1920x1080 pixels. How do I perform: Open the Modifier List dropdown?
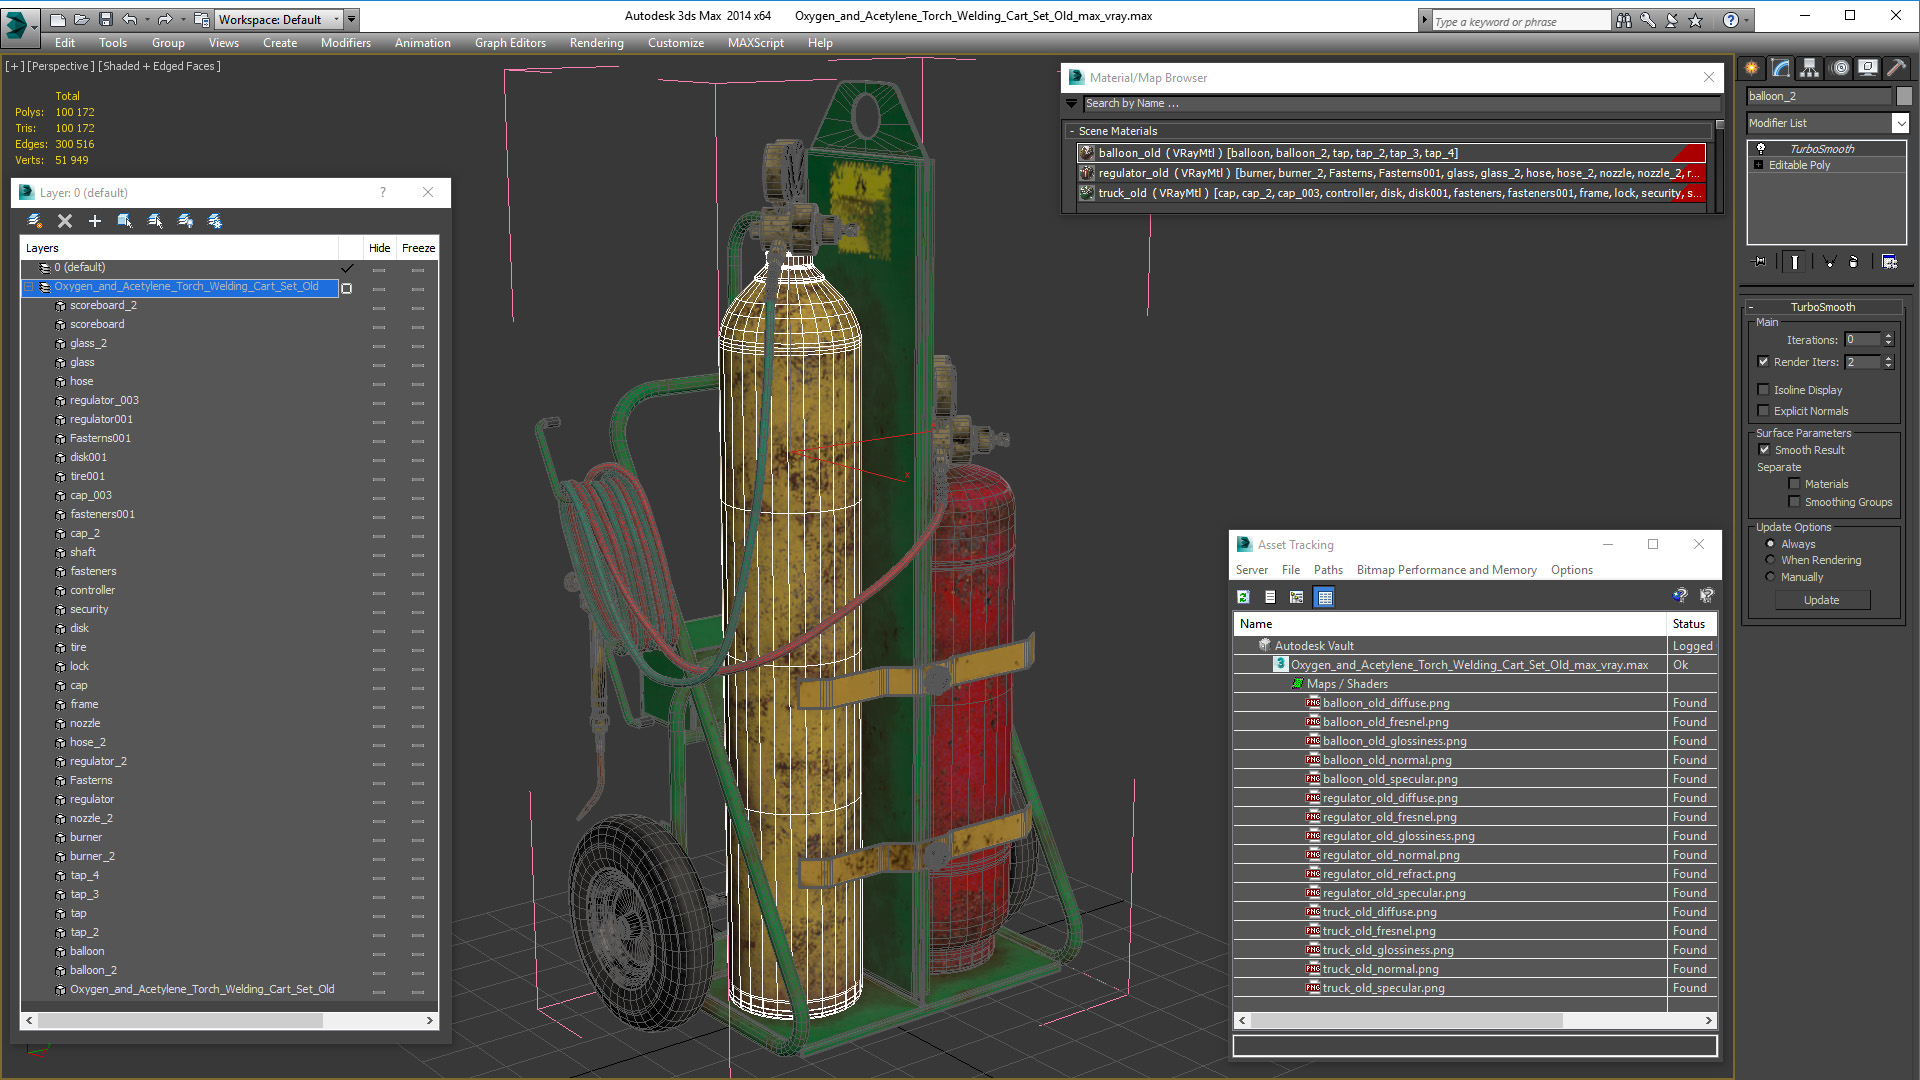point(1900,123)
